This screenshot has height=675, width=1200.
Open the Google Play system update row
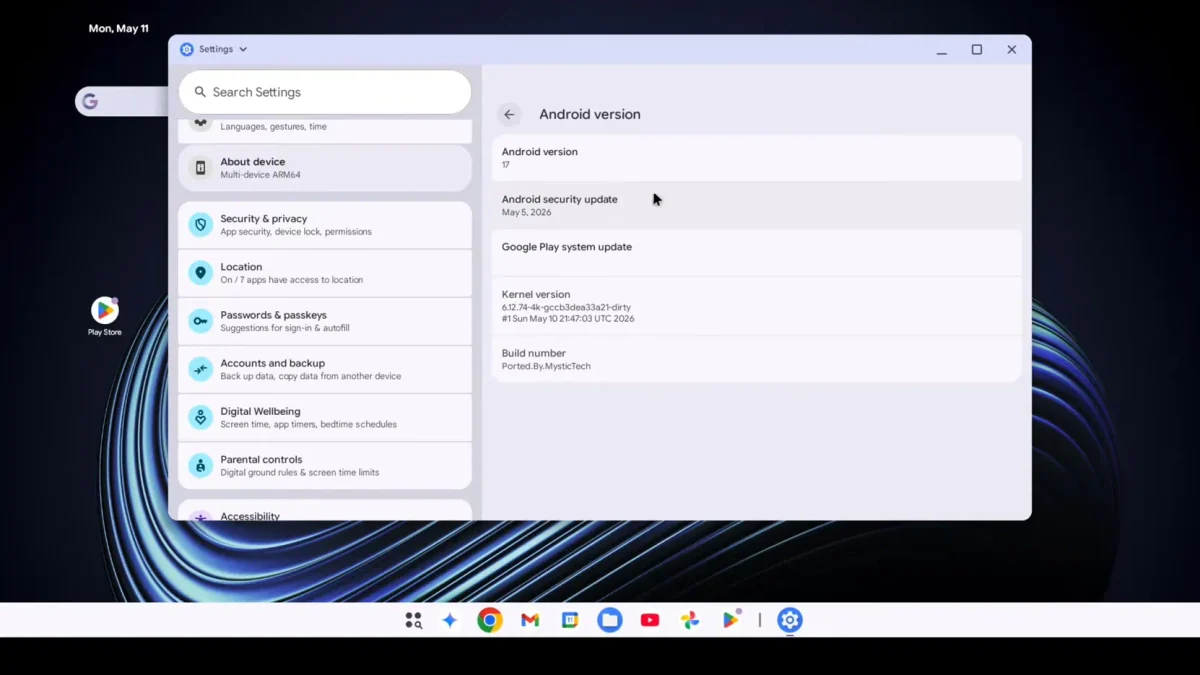click(x=757, y=253)
